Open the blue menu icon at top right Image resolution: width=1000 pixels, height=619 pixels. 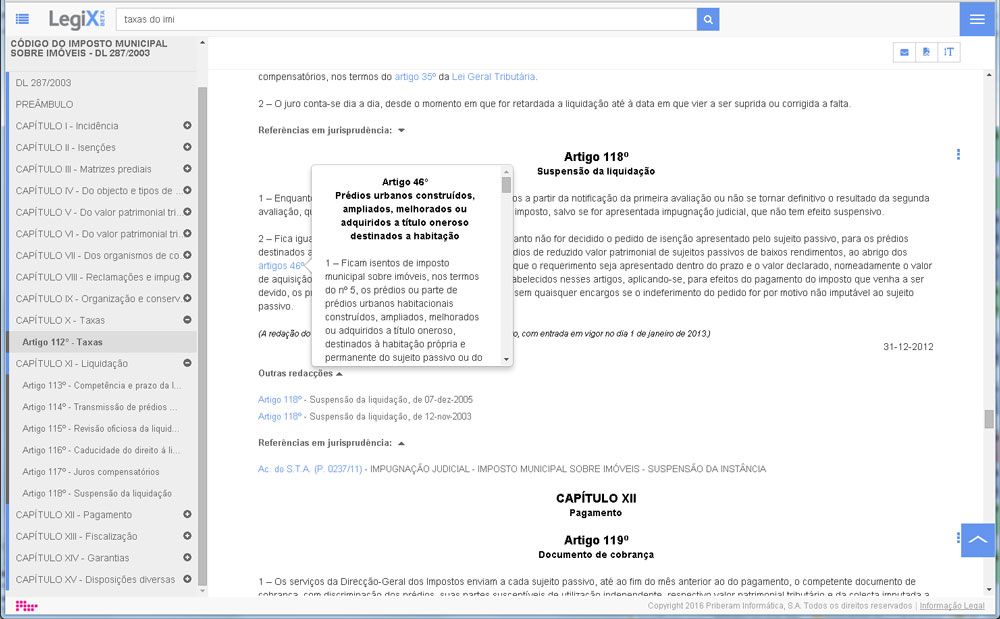[x=977, y=18]
